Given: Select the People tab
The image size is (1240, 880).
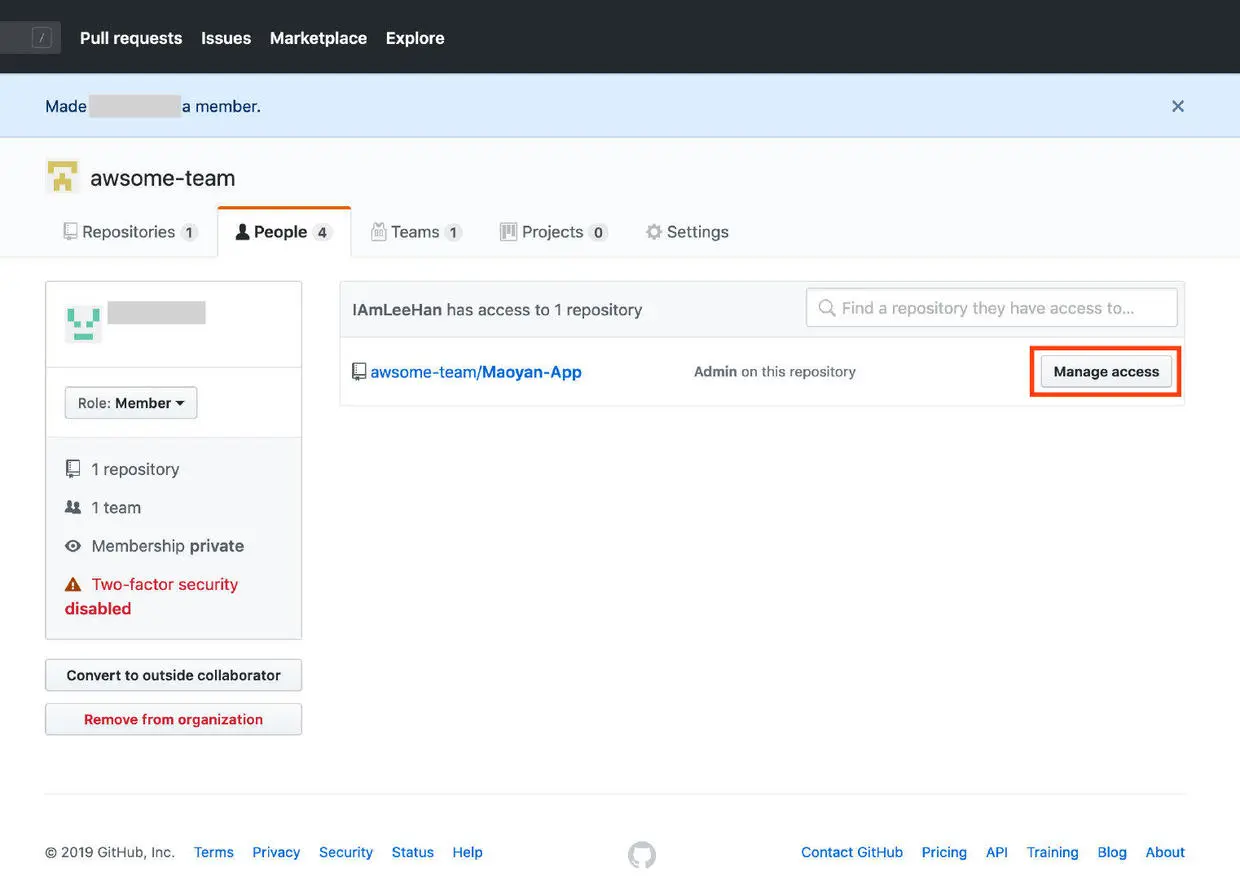Looking at the screenshot, I should (x=284, y=232).
